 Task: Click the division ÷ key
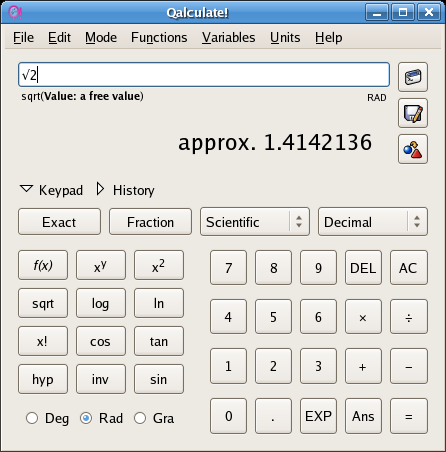(409, 317)
